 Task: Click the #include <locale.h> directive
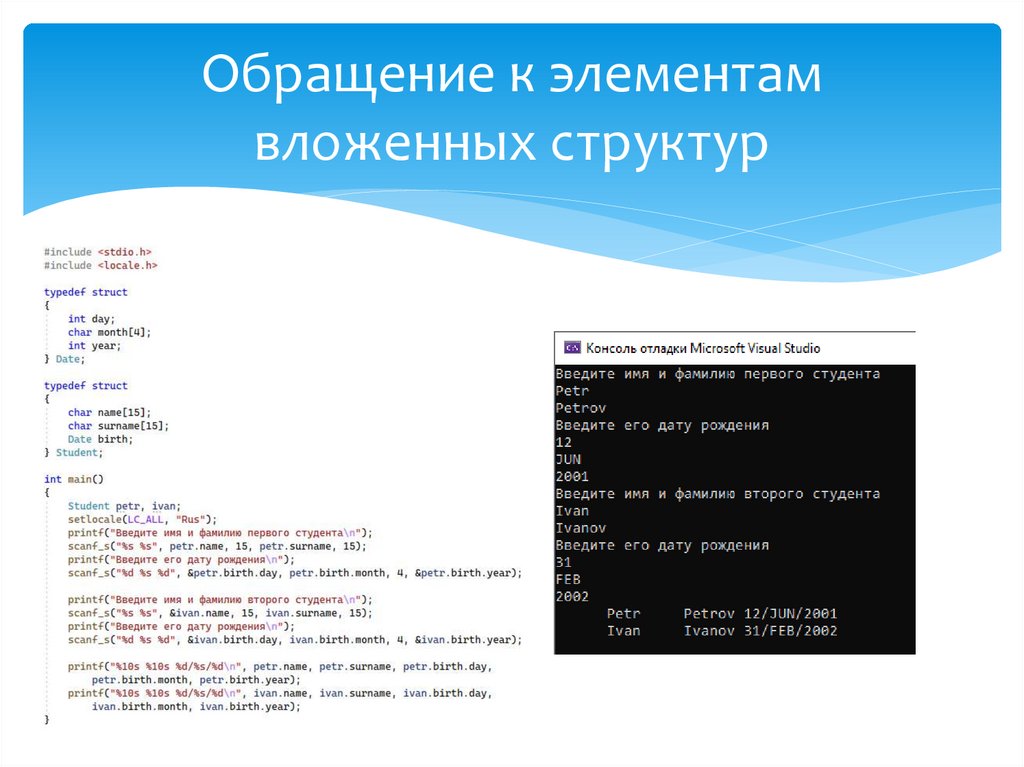103,265
